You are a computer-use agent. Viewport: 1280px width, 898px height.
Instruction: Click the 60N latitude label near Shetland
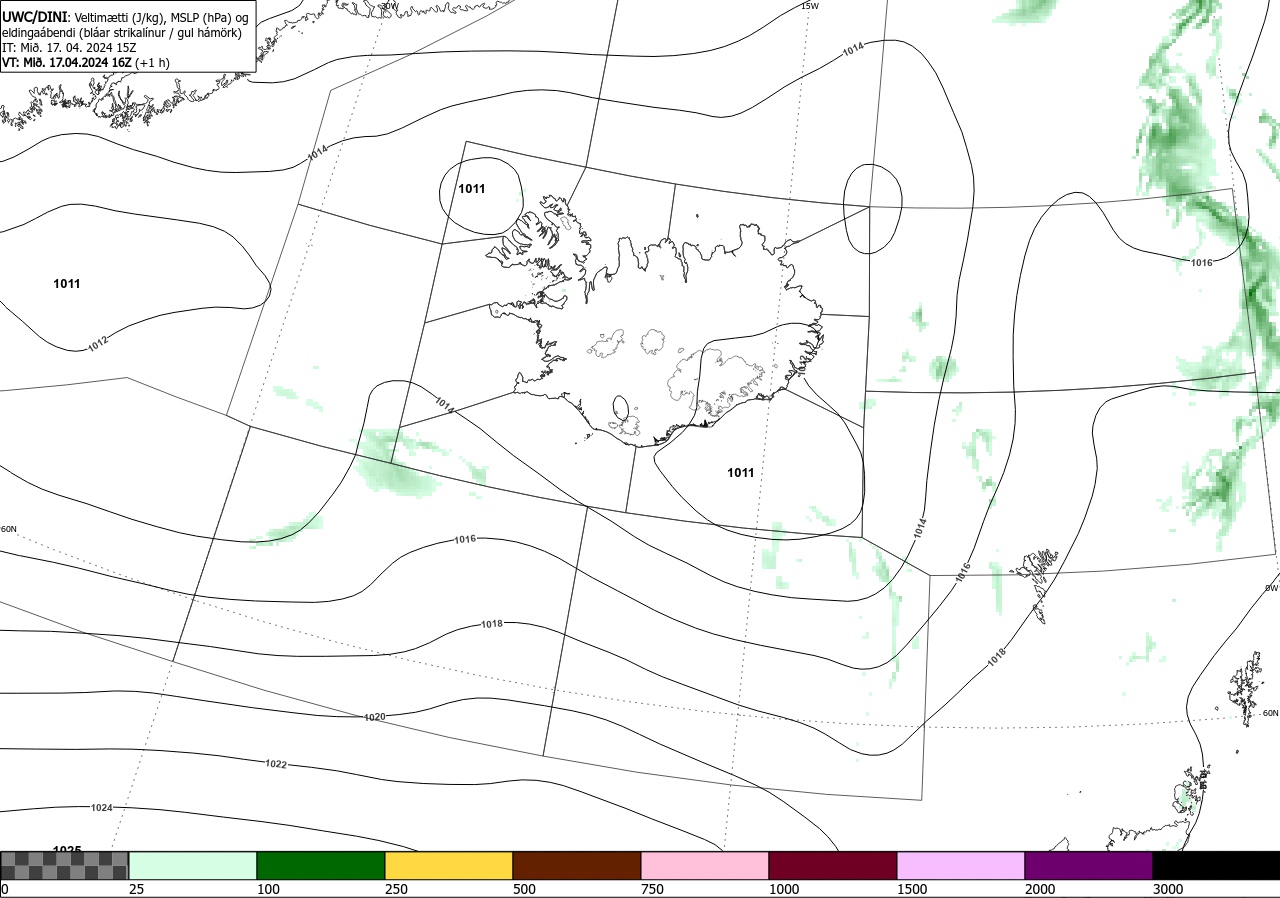(1270, 713)
